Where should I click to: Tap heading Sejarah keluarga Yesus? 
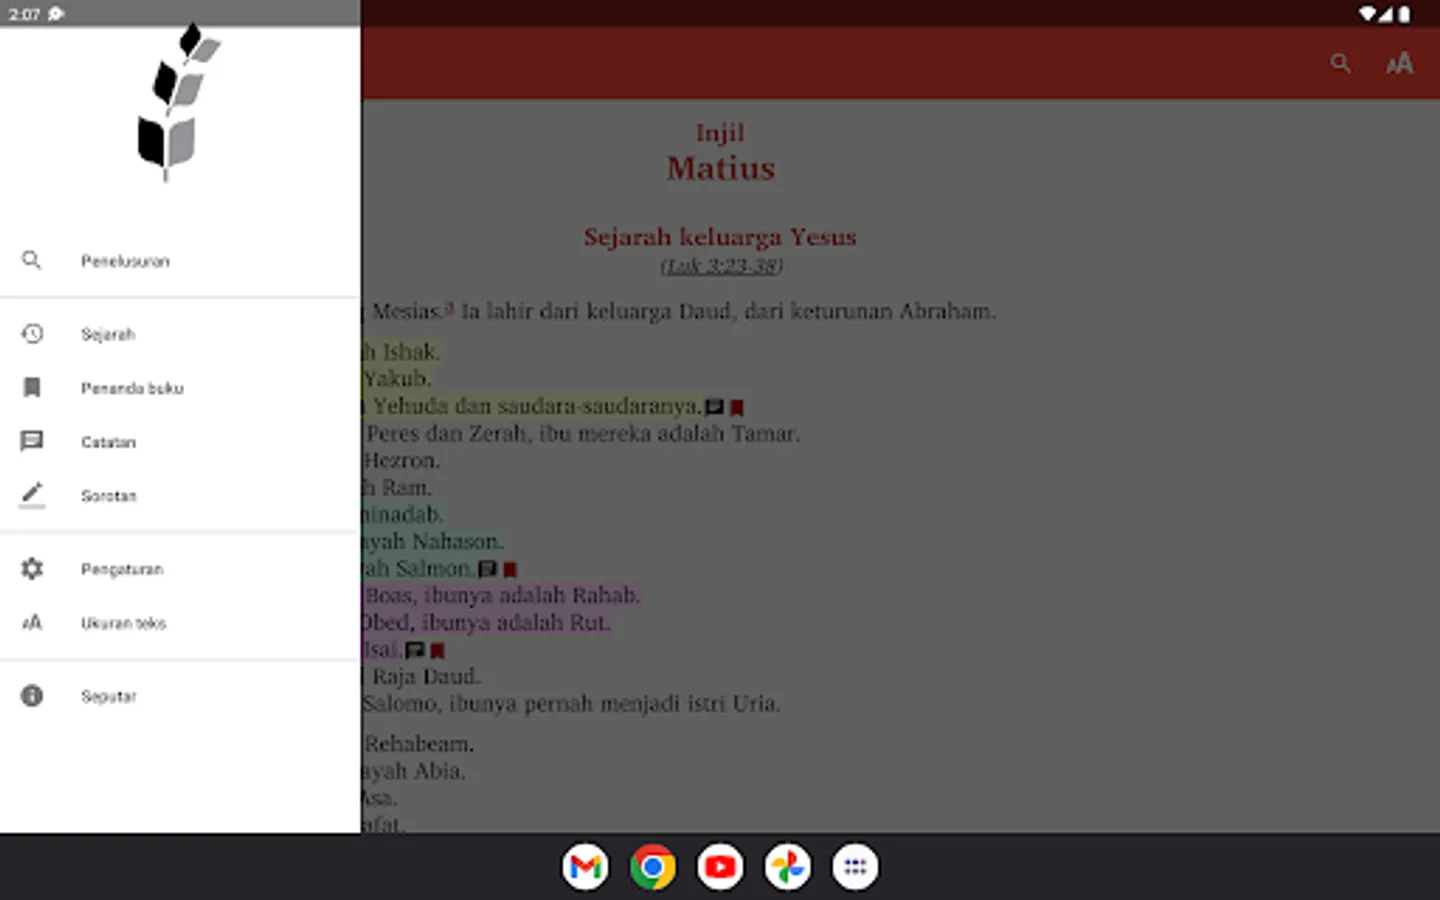click(720, 237)
